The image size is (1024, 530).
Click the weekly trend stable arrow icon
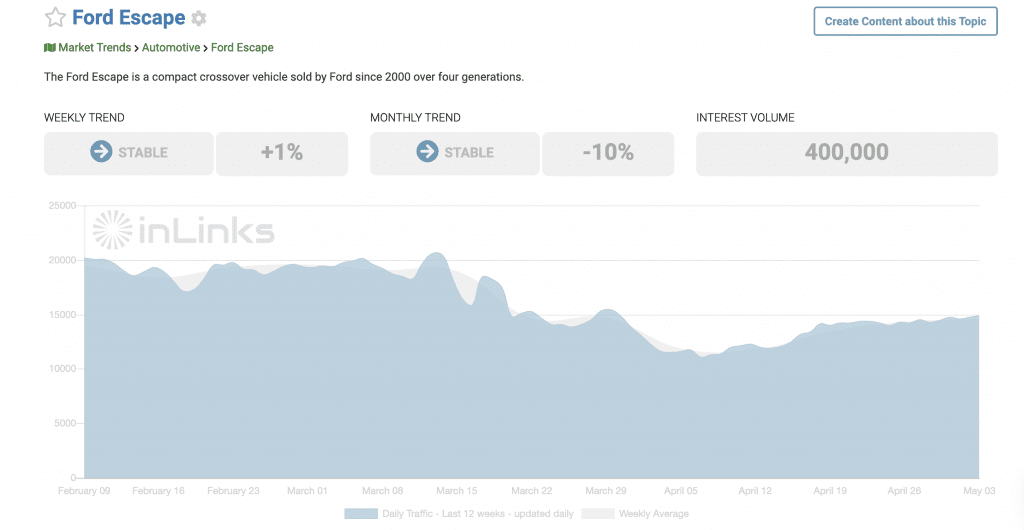coord(101,151)
